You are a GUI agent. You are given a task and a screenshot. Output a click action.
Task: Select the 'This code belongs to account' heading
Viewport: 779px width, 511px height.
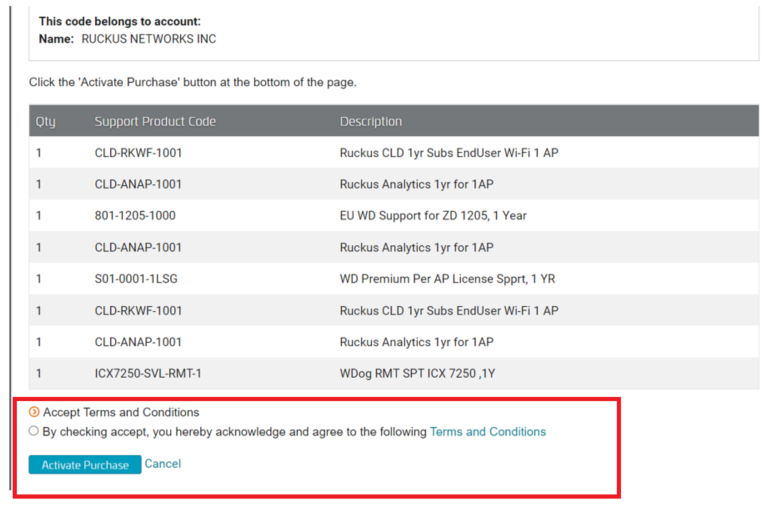point(120,21)
